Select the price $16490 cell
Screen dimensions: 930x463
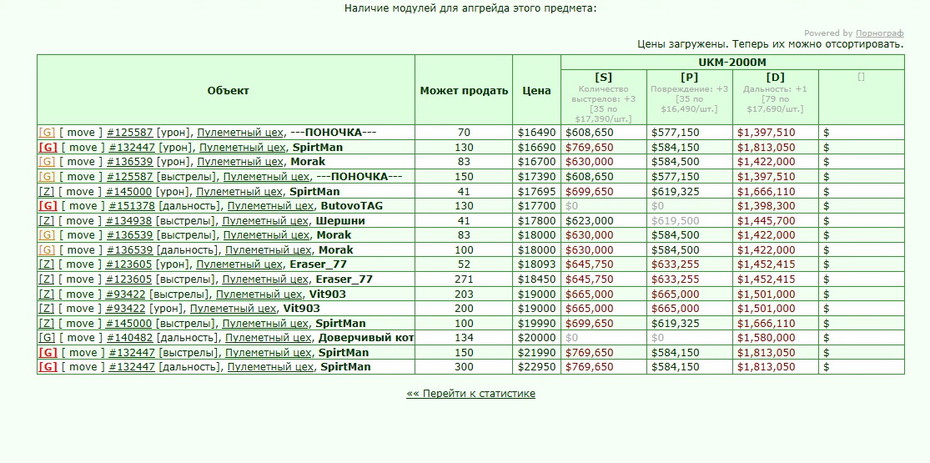537,132
